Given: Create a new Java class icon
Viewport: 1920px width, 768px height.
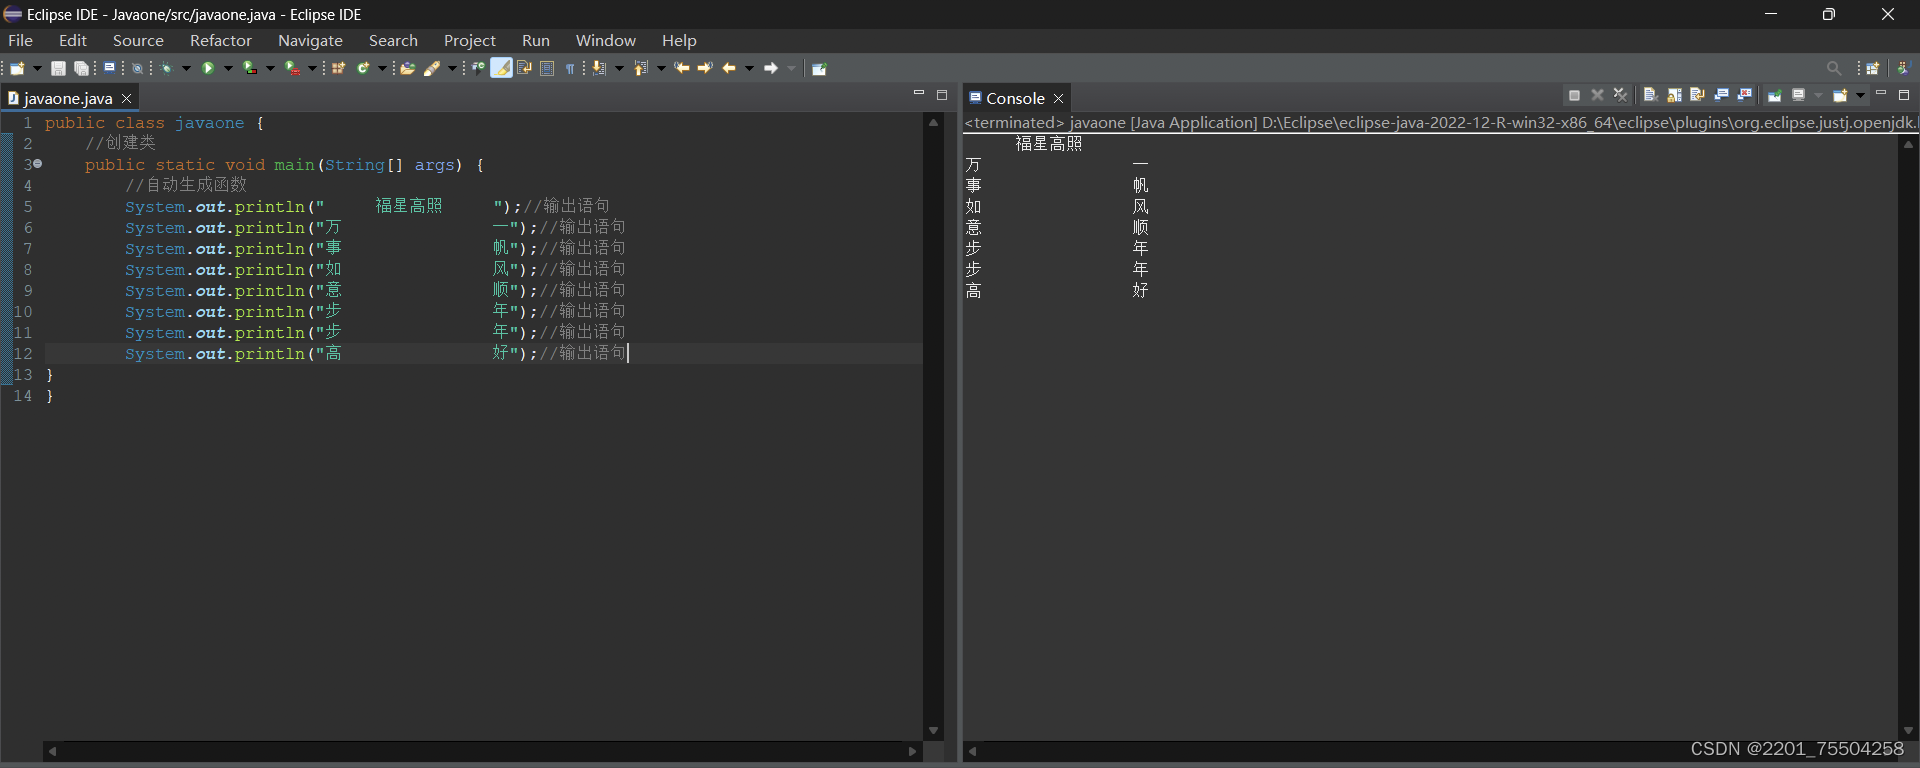Looking at the screenshot, I should tap(363, 68).
